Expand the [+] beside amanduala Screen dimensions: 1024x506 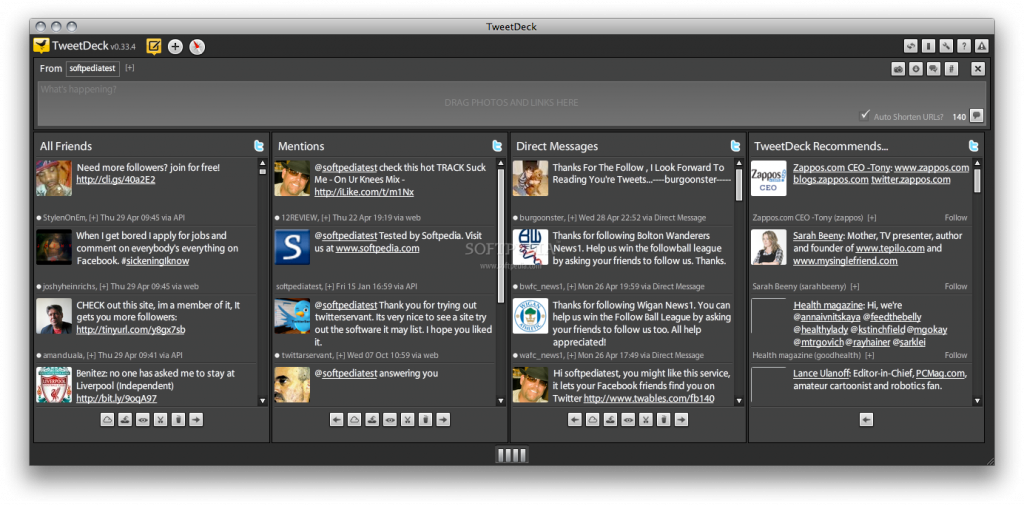tap(93, 355)
